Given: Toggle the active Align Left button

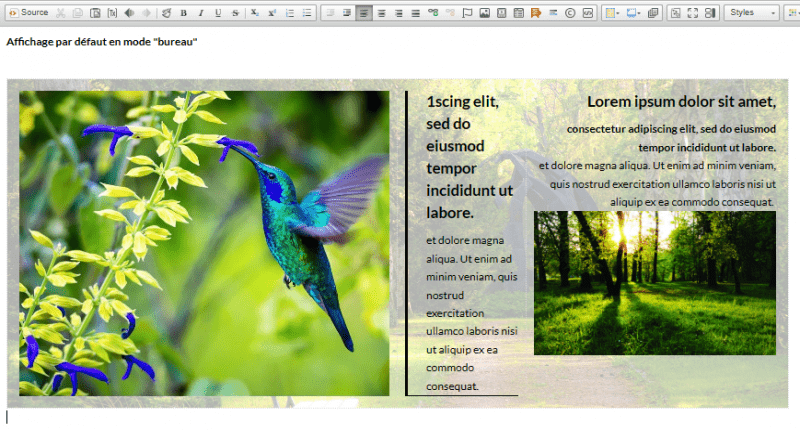Looking at the screenshot, I should (x=364, y=12).
